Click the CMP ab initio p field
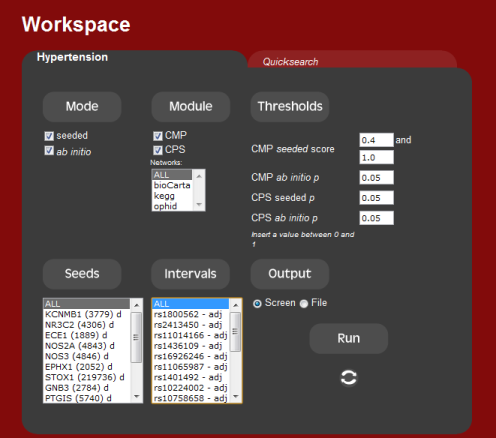 pos(376,177)
